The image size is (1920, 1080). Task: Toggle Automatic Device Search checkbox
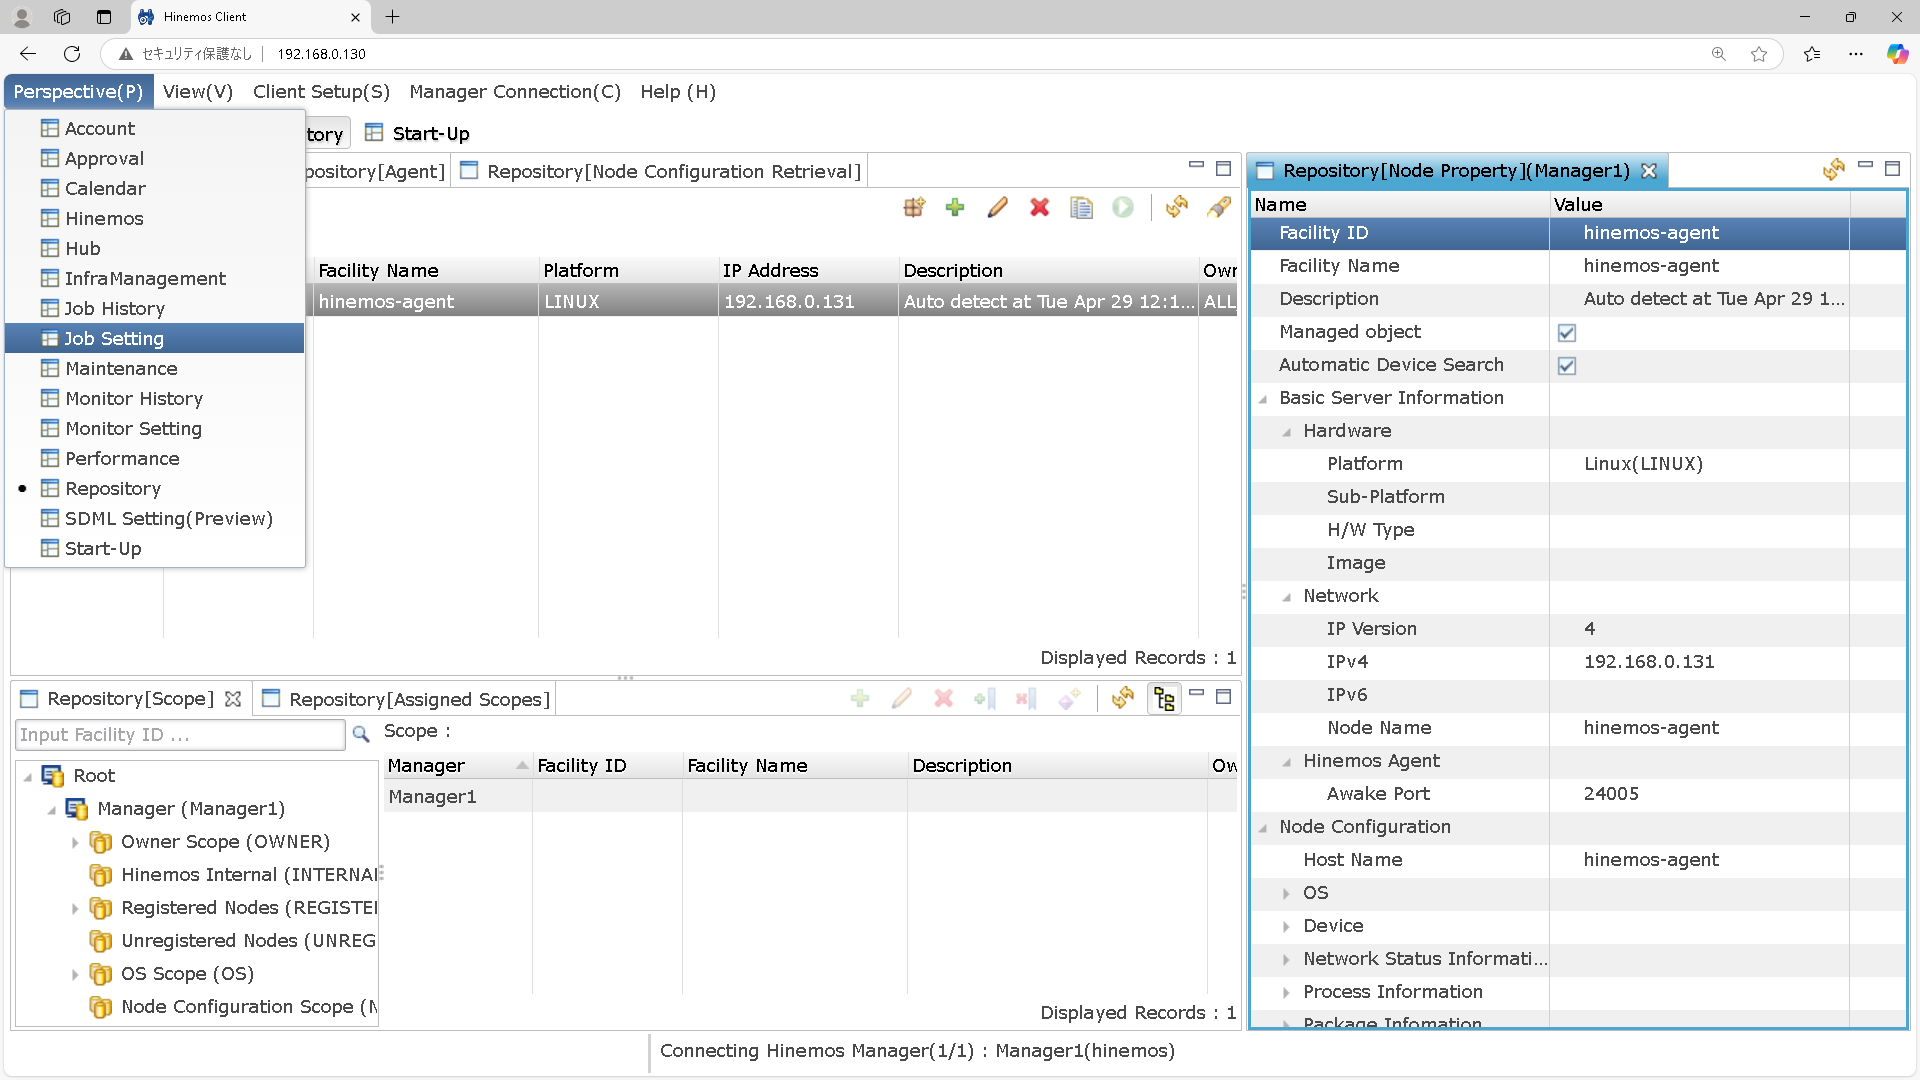point(1567,365)
